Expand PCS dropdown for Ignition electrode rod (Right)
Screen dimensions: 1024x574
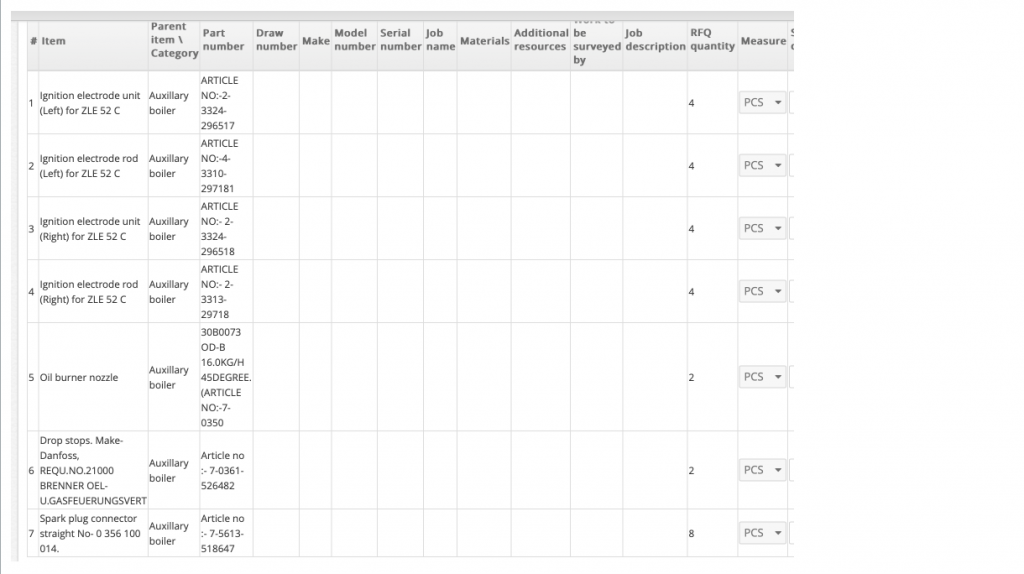(763, 291)
